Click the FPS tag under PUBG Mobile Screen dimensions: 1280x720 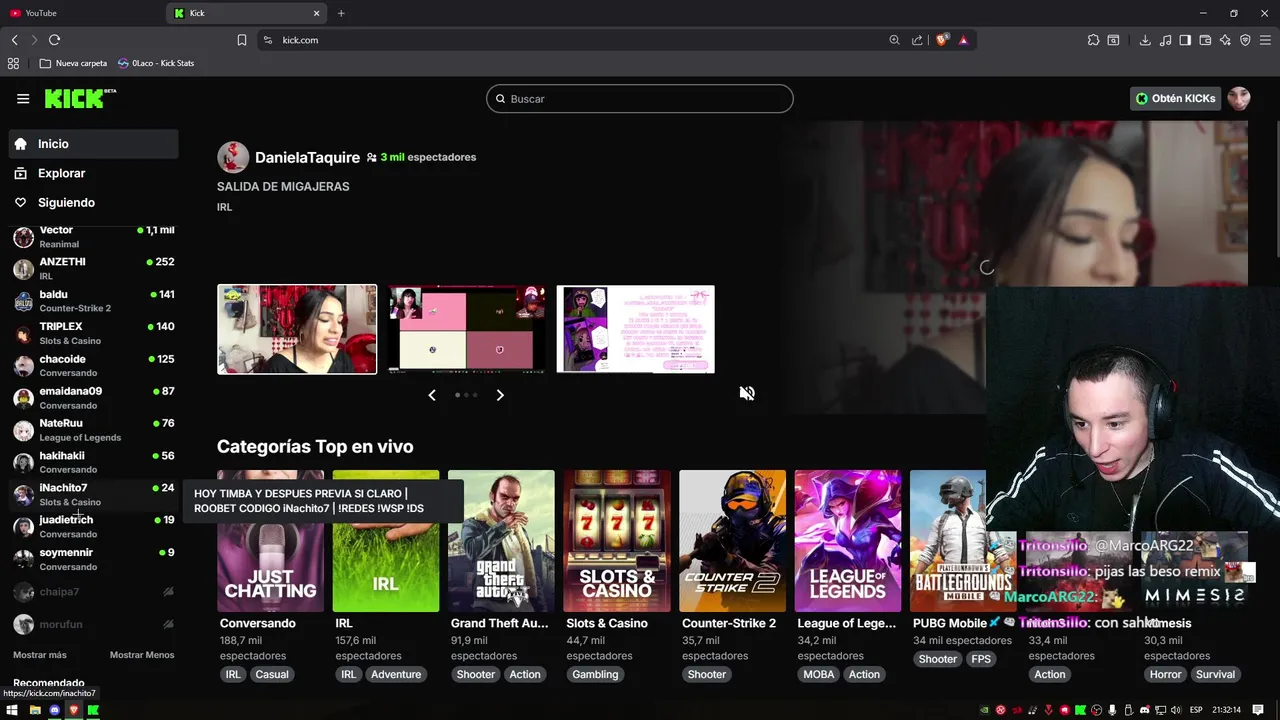click(x=980, y=659)
